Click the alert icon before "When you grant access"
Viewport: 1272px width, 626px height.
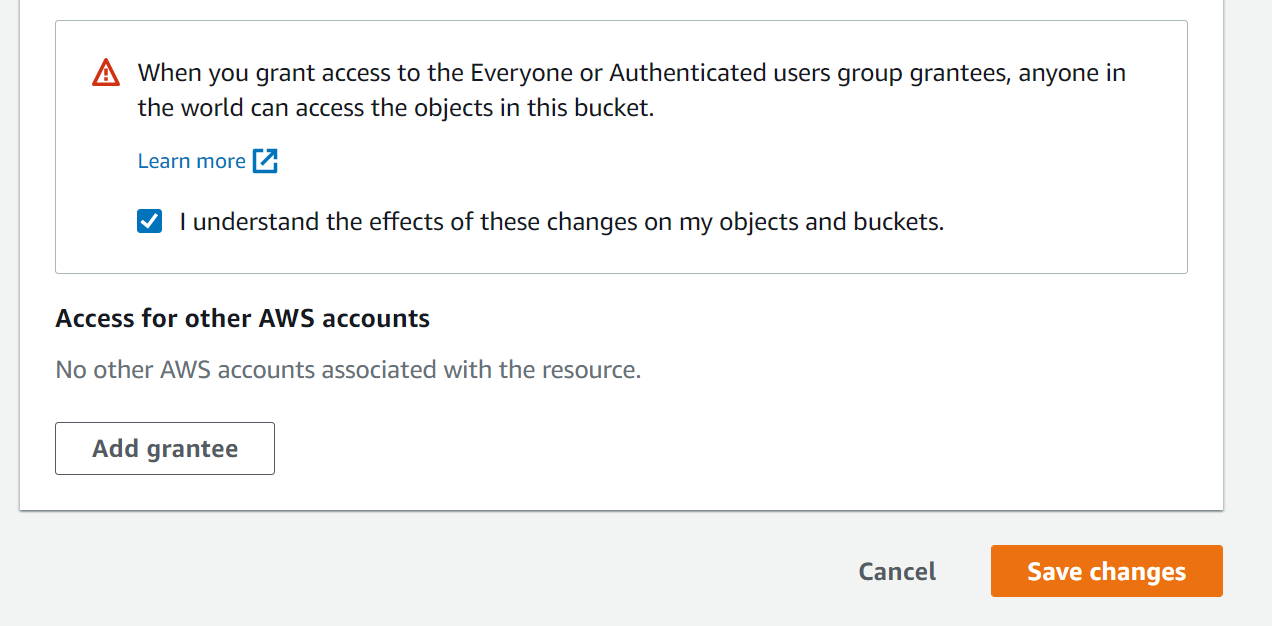[x=105, y=73]
